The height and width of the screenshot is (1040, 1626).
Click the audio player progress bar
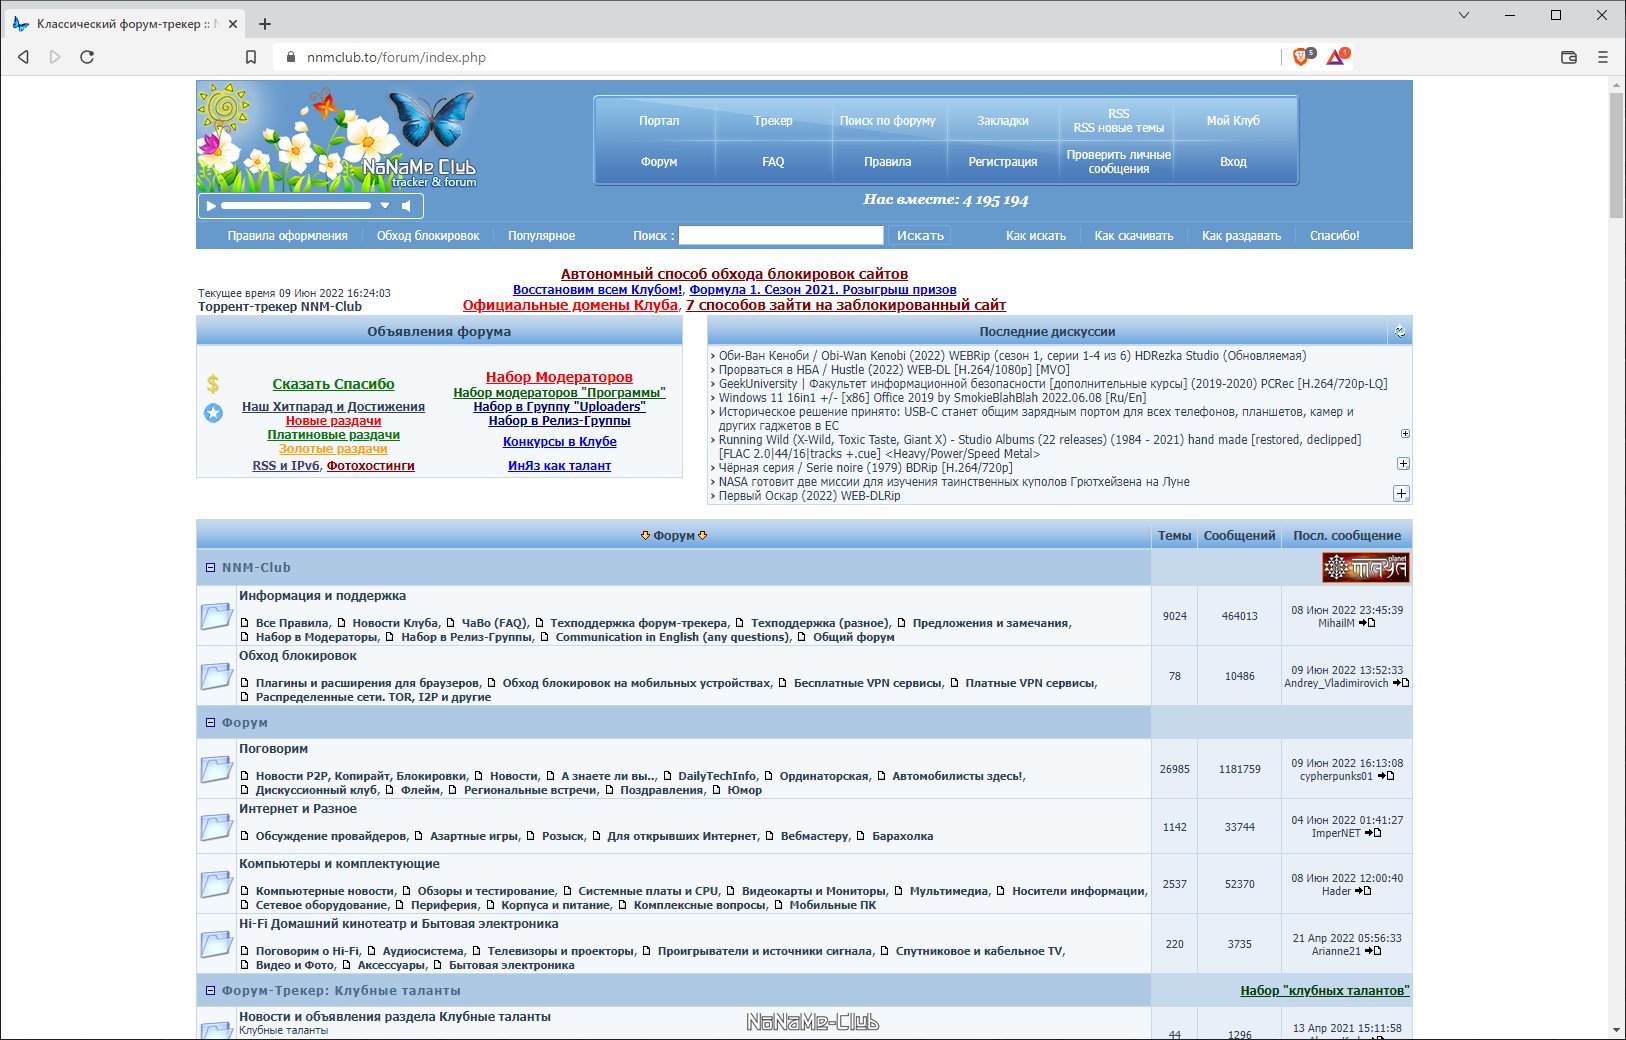[x=295, y=206]
